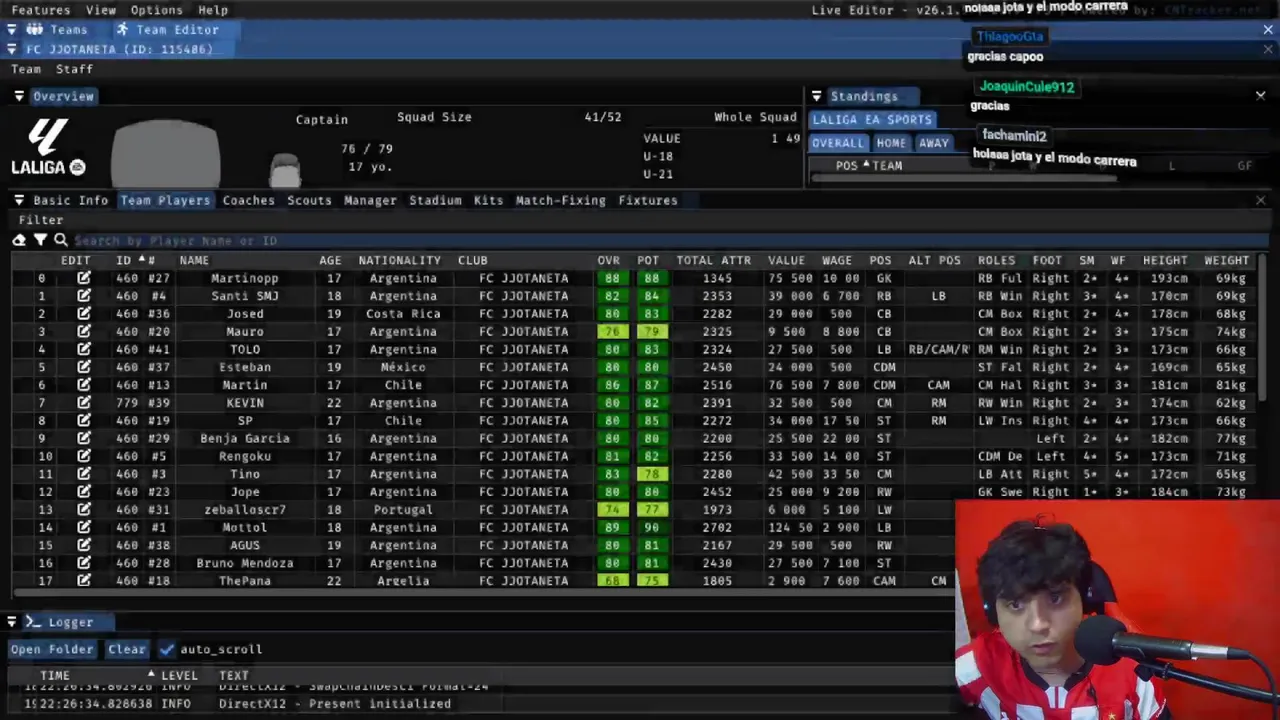
Task: Click the eraser clear-filter icon
Action: [19, 240]
